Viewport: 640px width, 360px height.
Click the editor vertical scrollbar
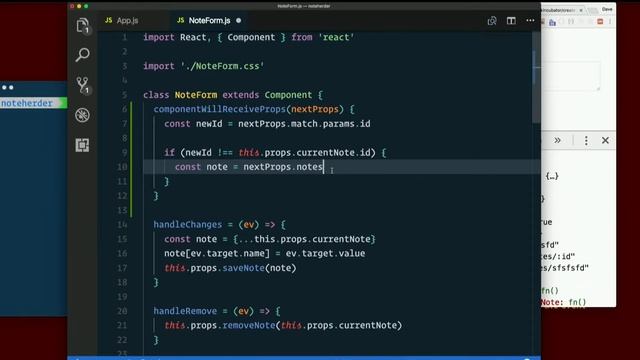tap(536, 77)
